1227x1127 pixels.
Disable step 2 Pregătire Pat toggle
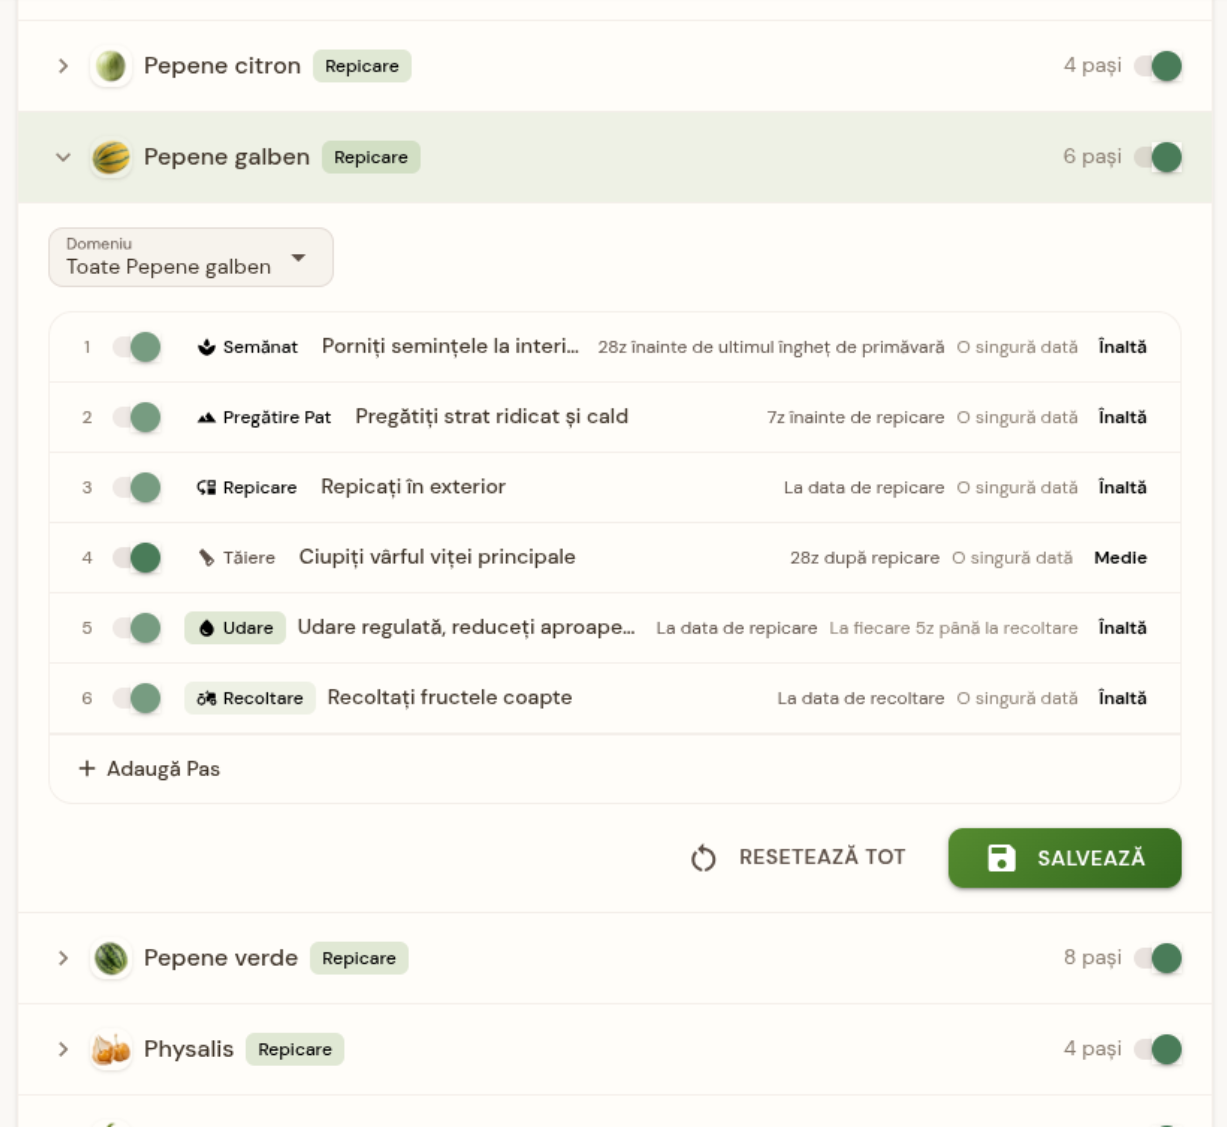point(137,417)
